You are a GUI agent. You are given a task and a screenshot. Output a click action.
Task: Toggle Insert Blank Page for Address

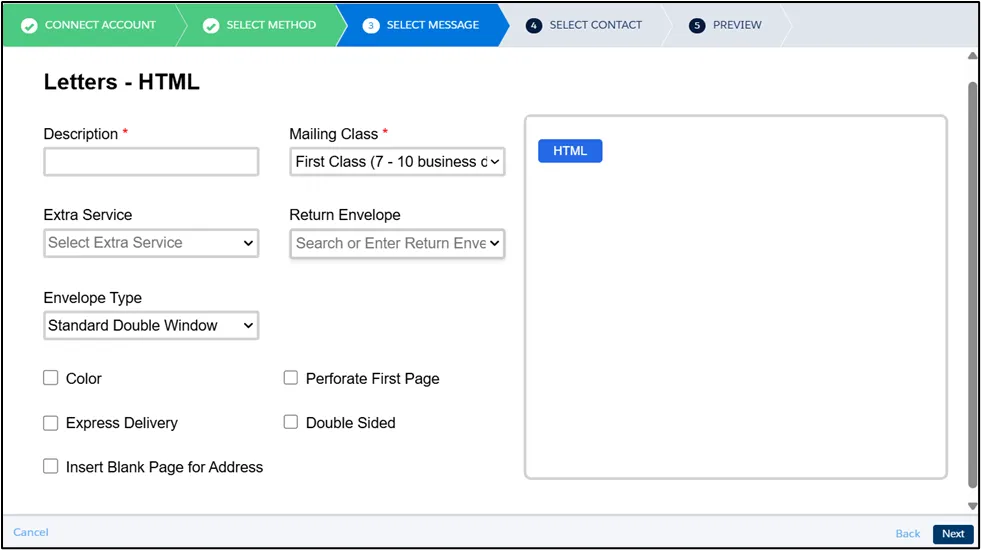pyautogui.click(x=51, y=466)
